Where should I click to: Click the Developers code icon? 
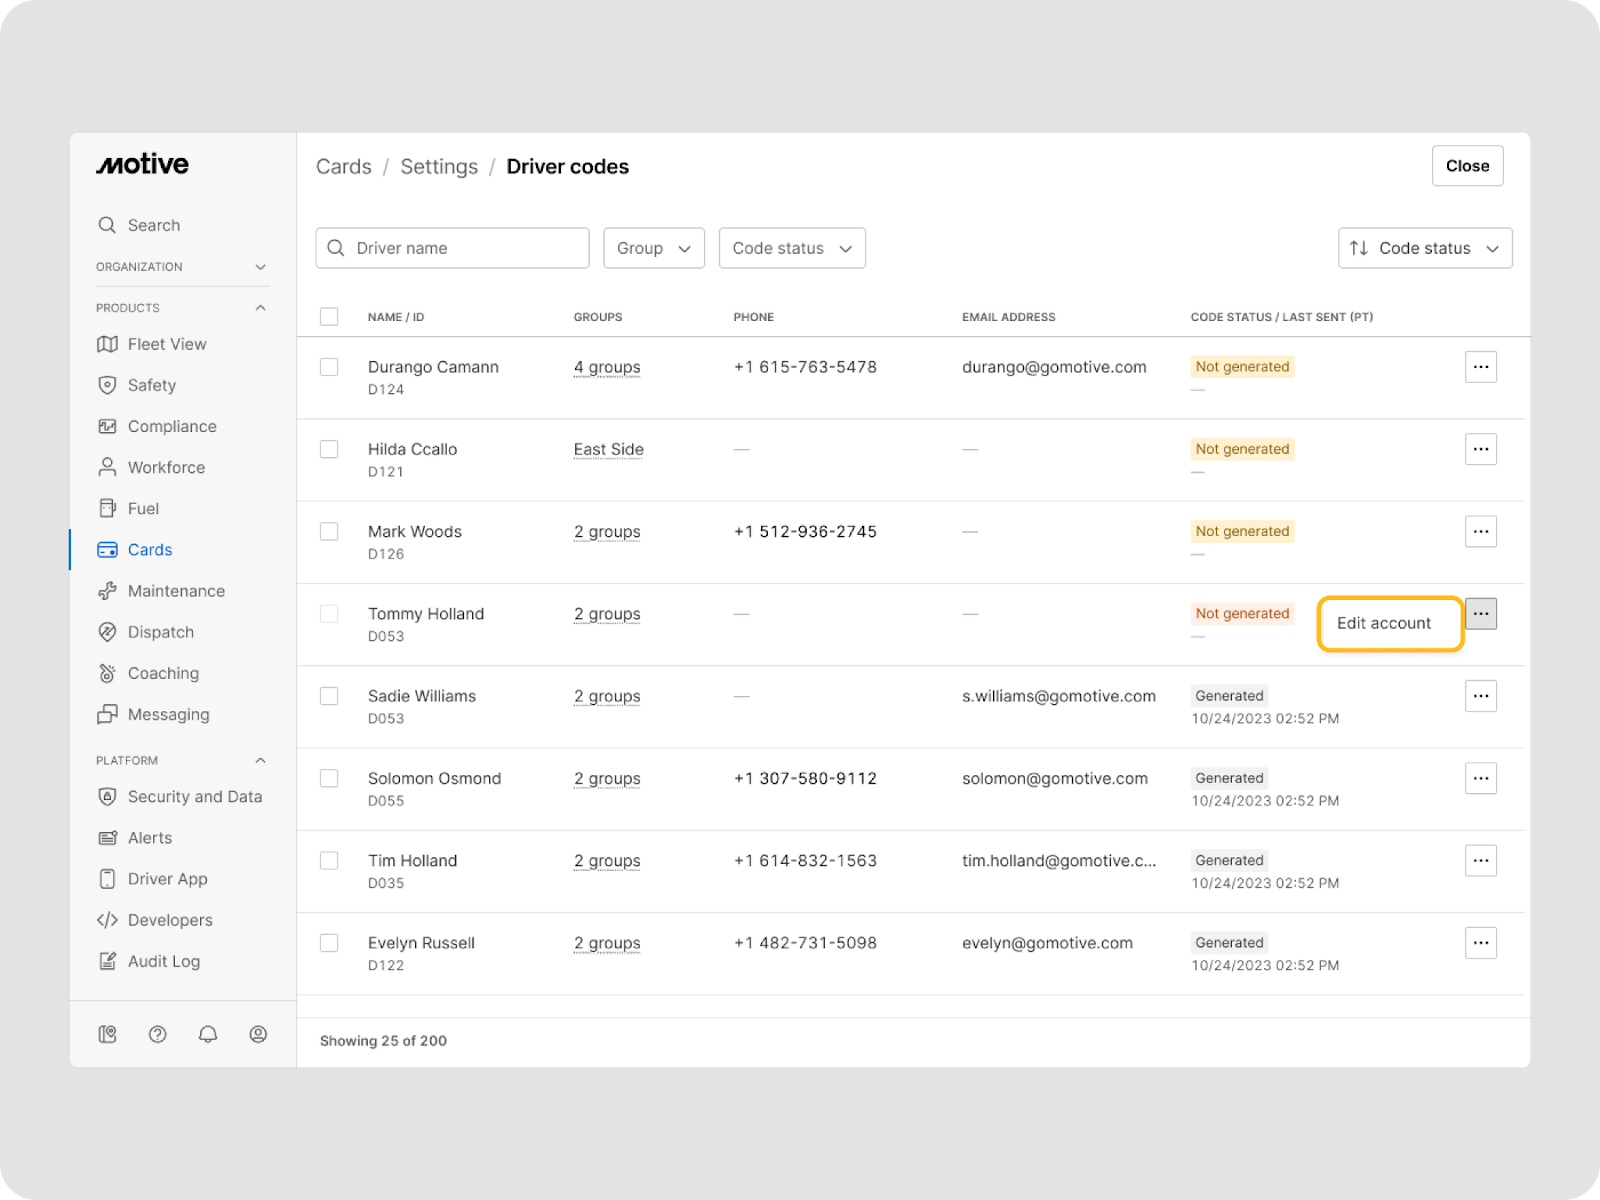pyautogui.click(x=107, y=920)
